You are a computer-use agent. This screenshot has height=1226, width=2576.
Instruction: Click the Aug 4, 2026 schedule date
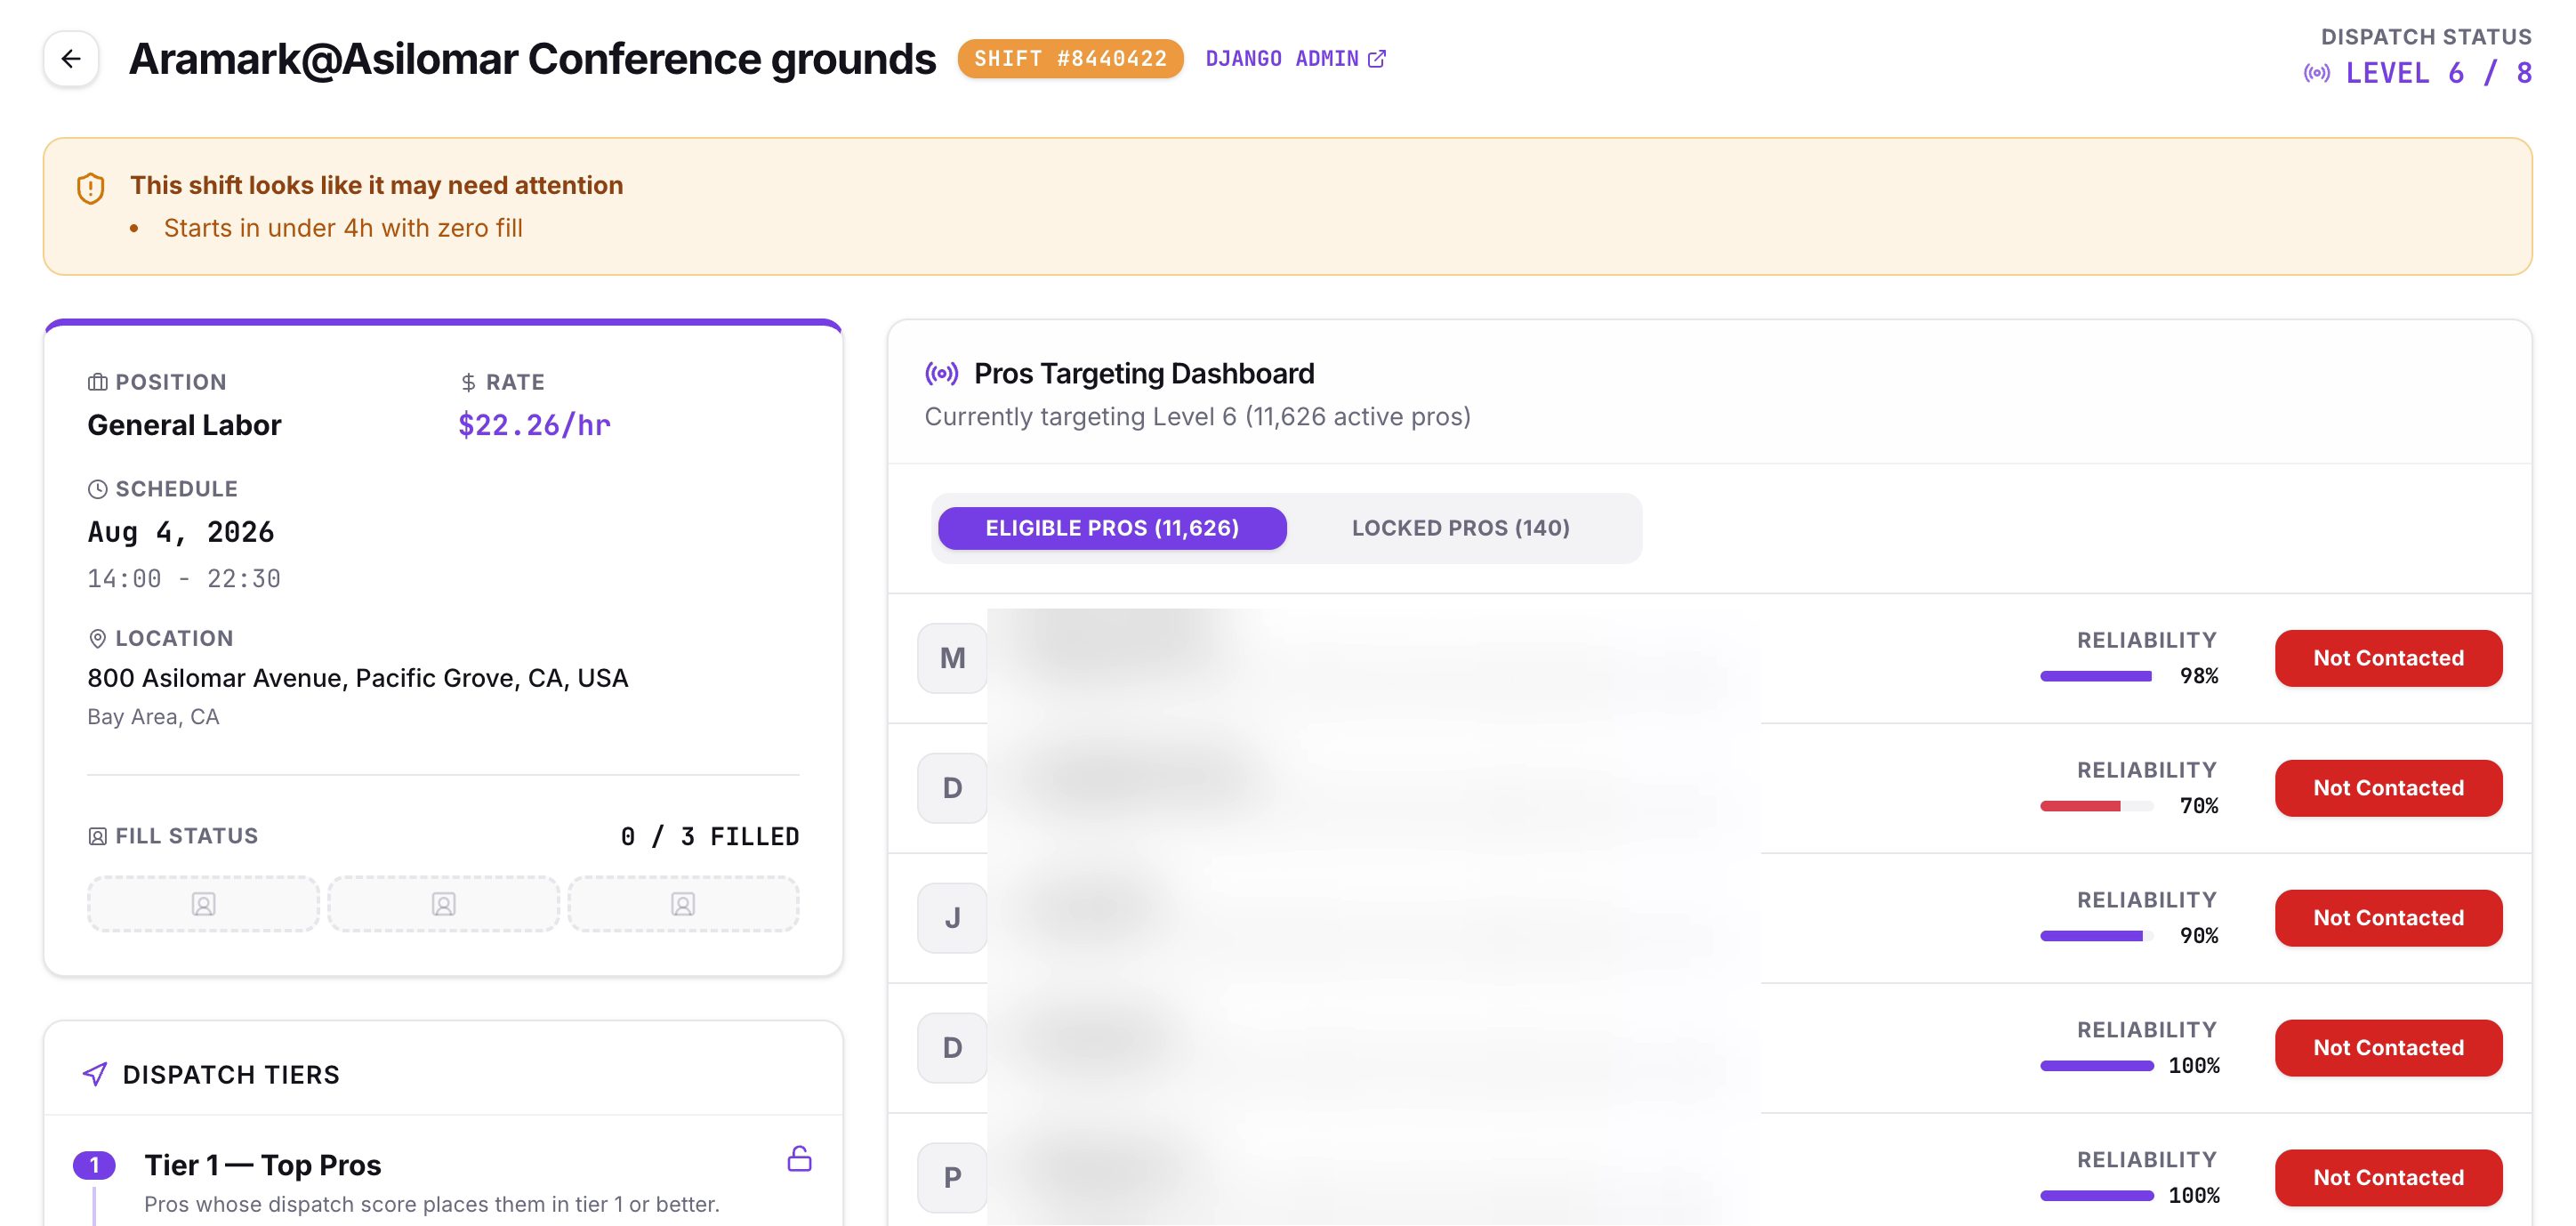point(181,532)
